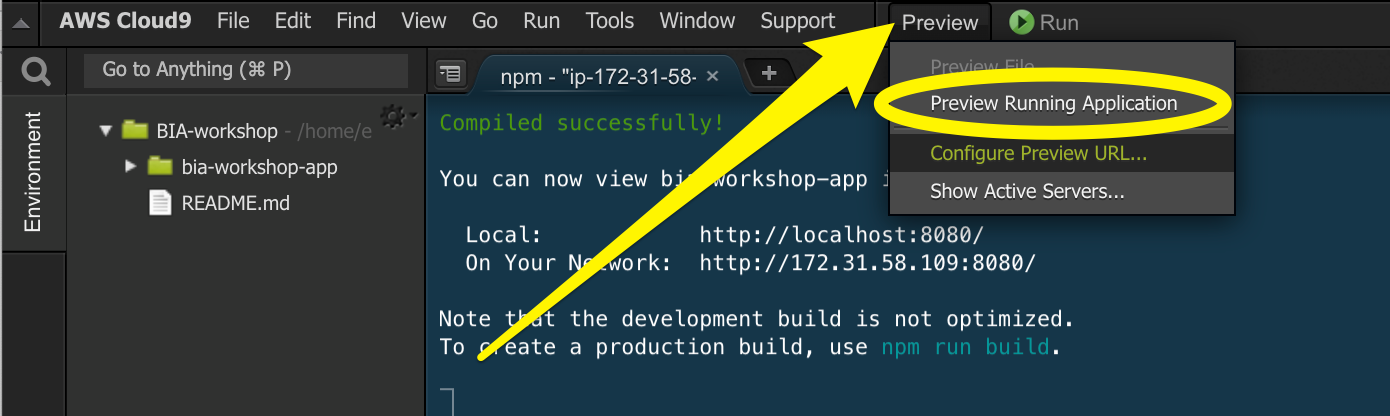Viewport: 1390px width, 416px height.
Task: Click the http://172.31.58.109:8080/ URL
Action: [868, 264]
